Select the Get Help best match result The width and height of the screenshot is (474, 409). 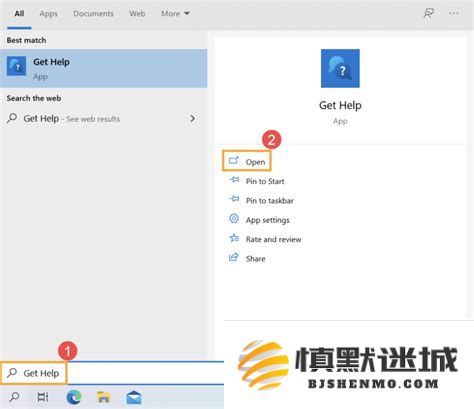click(x=103, y=68)
